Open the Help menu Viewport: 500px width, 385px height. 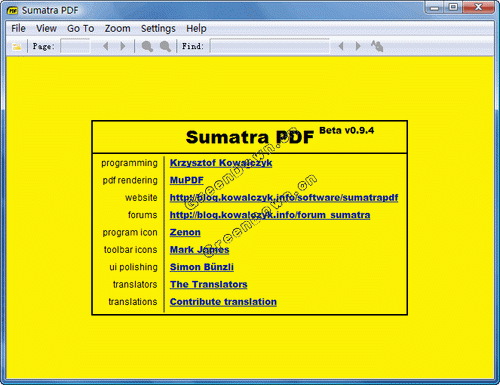click(x=196, y=29)
